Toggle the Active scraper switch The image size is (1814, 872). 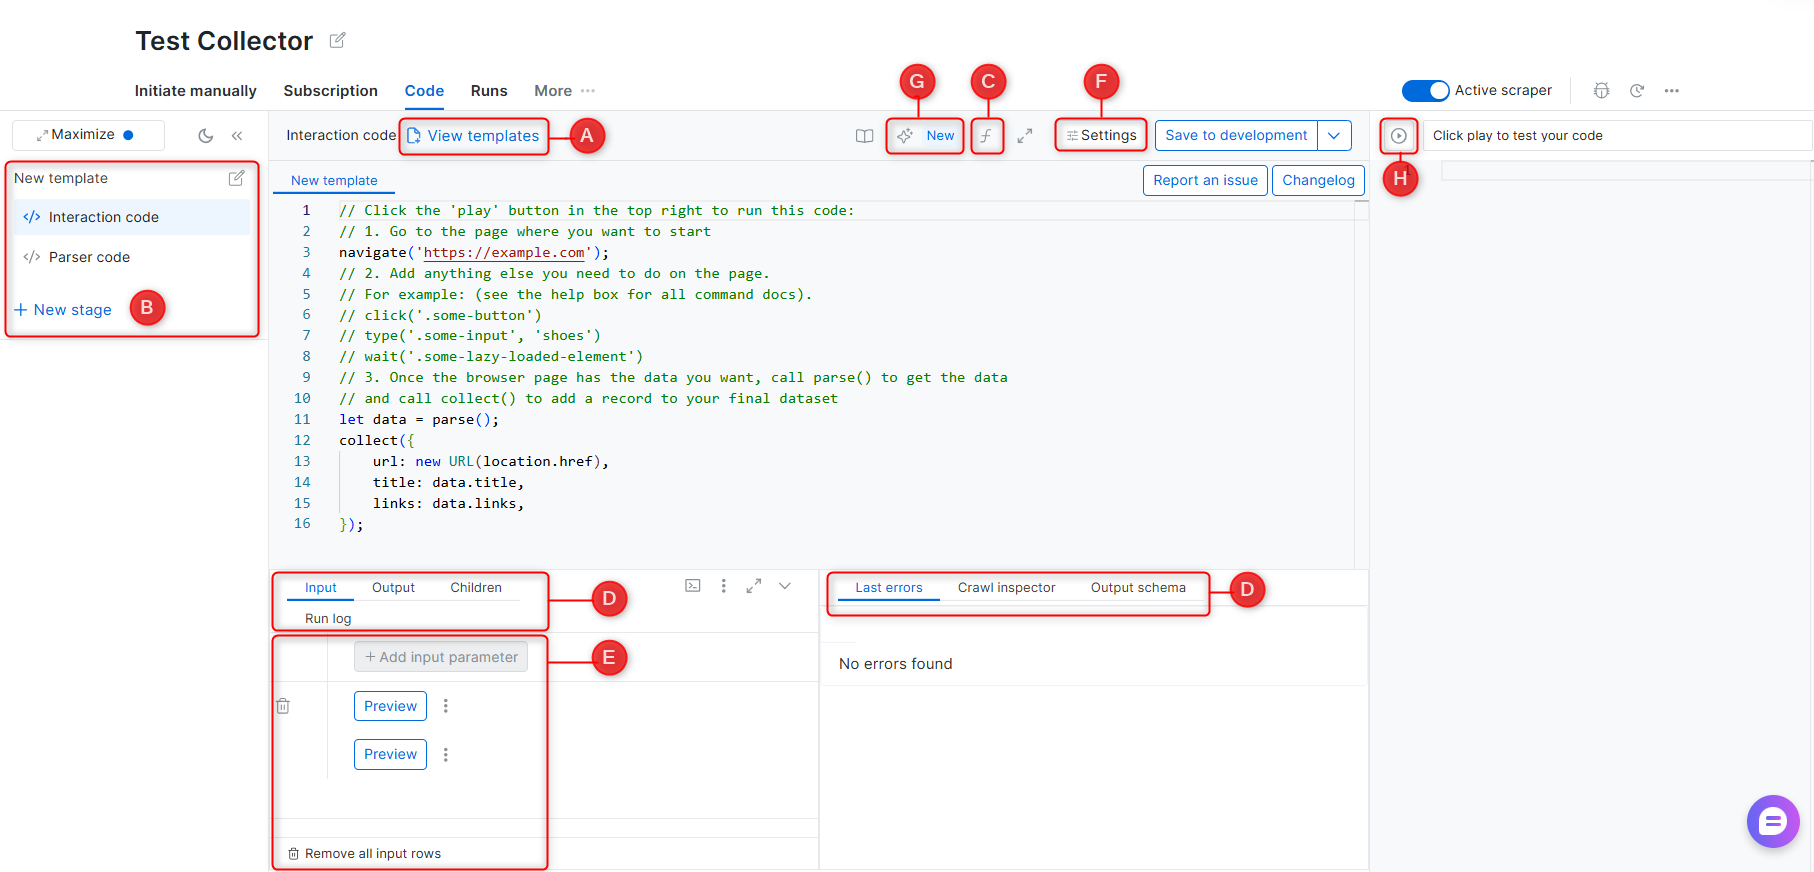point(1425,91)
